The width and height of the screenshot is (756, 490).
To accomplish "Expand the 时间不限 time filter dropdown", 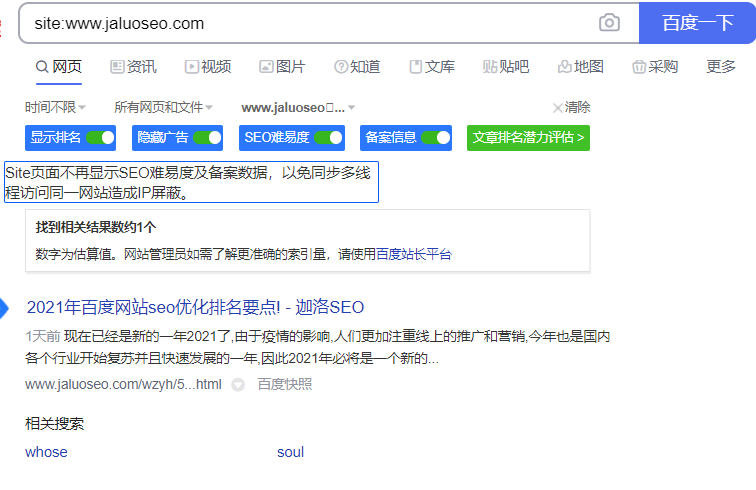I will [x=55, y=107].
